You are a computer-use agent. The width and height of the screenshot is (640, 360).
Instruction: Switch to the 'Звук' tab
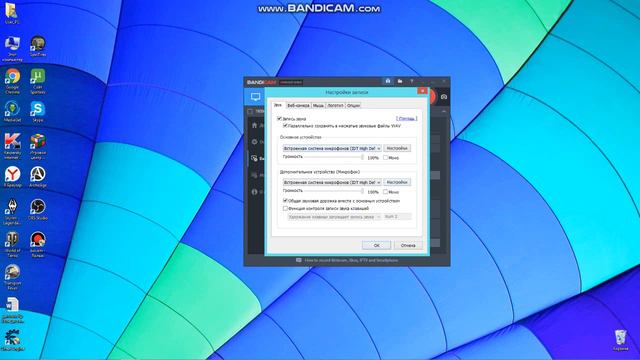pyautogui.click(x=278, y=105)
